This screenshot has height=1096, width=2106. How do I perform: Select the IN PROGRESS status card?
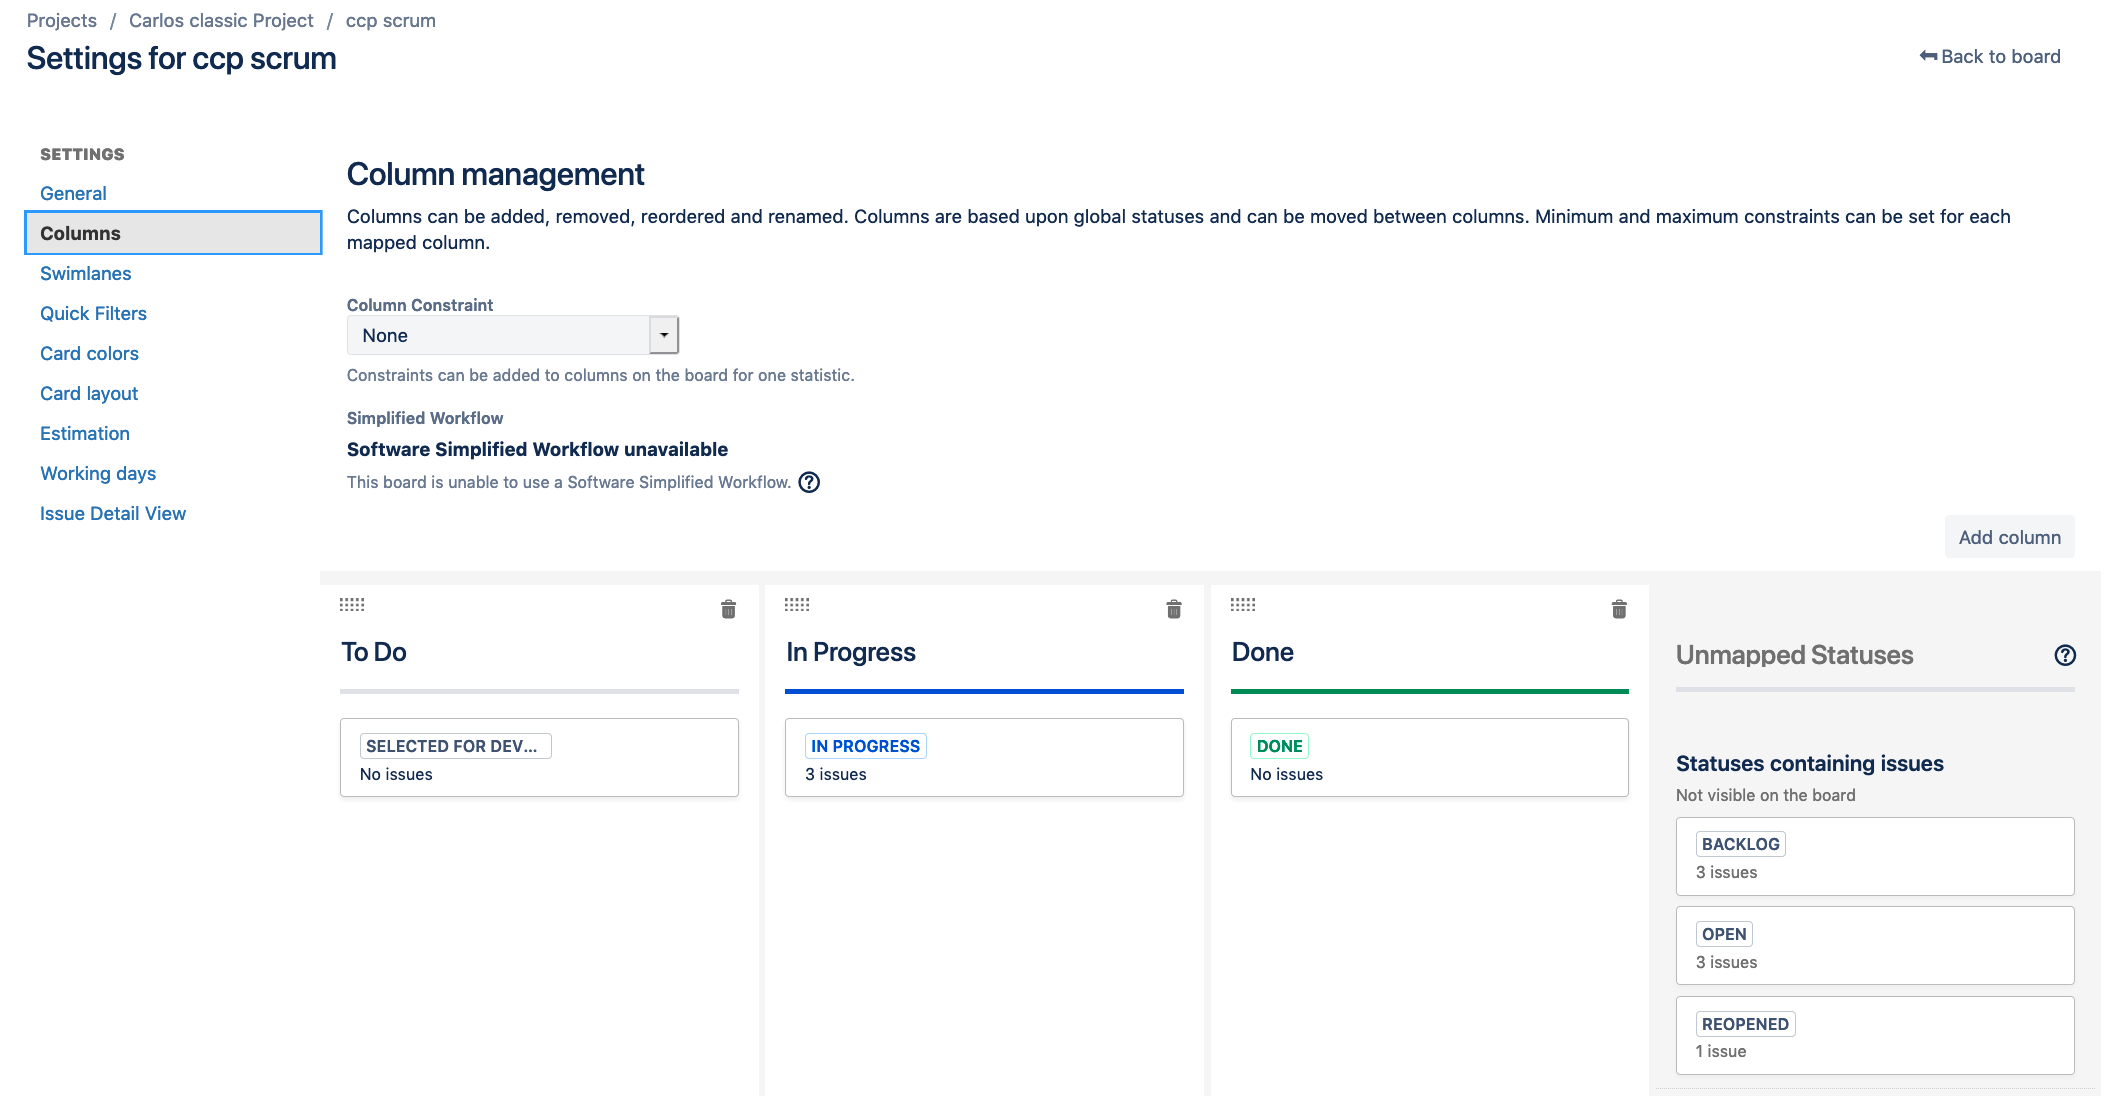984,758
